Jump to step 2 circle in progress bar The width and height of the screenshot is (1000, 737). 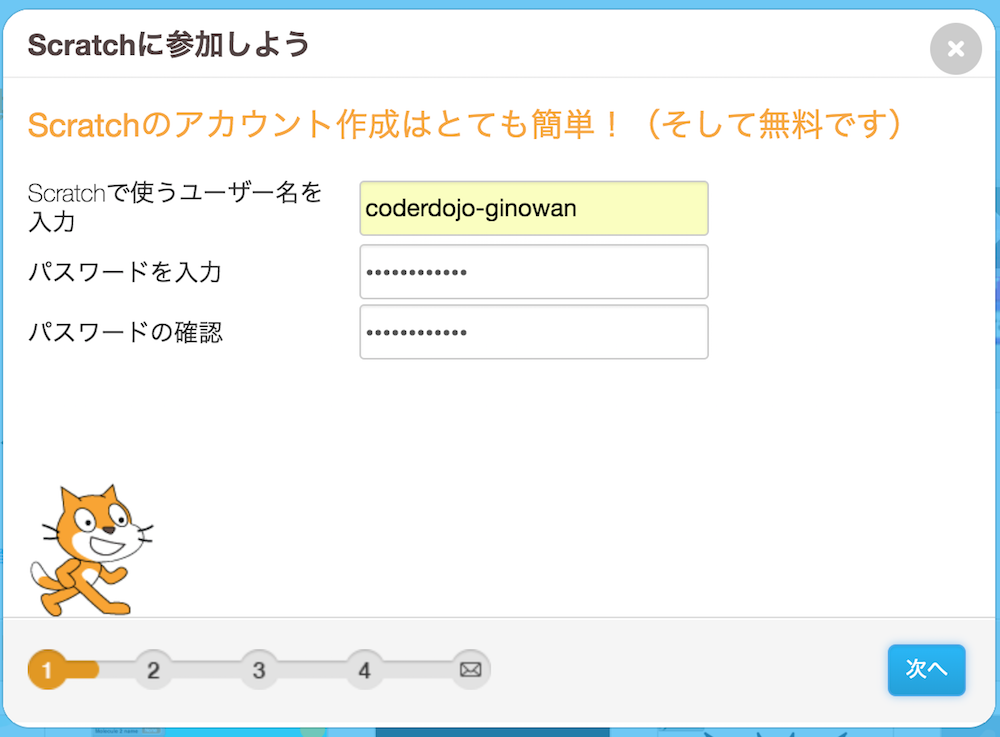[153, 669]
